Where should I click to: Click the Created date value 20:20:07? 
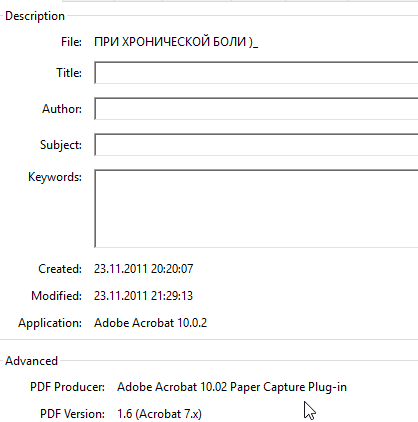coord(143,269)
